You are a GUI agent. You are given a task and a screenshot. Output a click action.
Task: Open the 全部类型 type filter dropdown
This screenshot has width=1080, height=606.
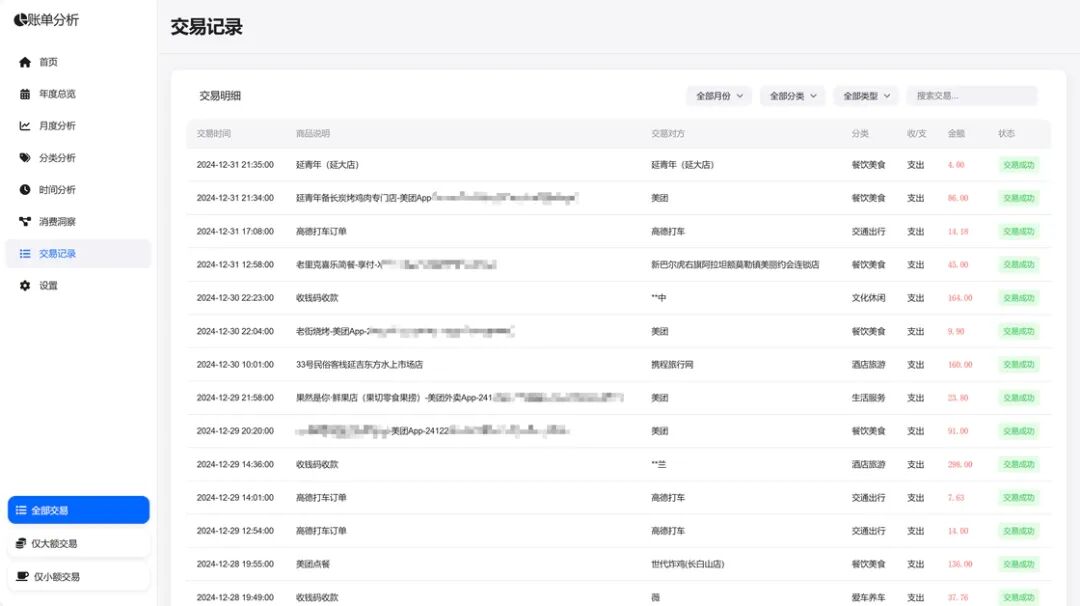tap(866, 96)
